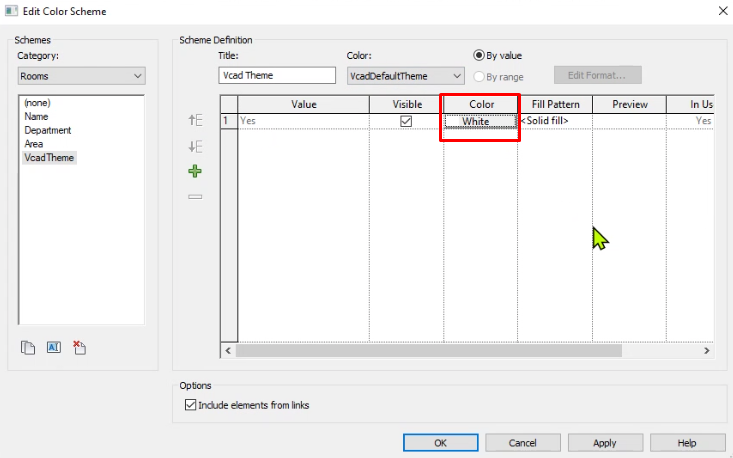Click the Edit Color Scheme title icon
This screenshot has height=458, width=733.
11,11
